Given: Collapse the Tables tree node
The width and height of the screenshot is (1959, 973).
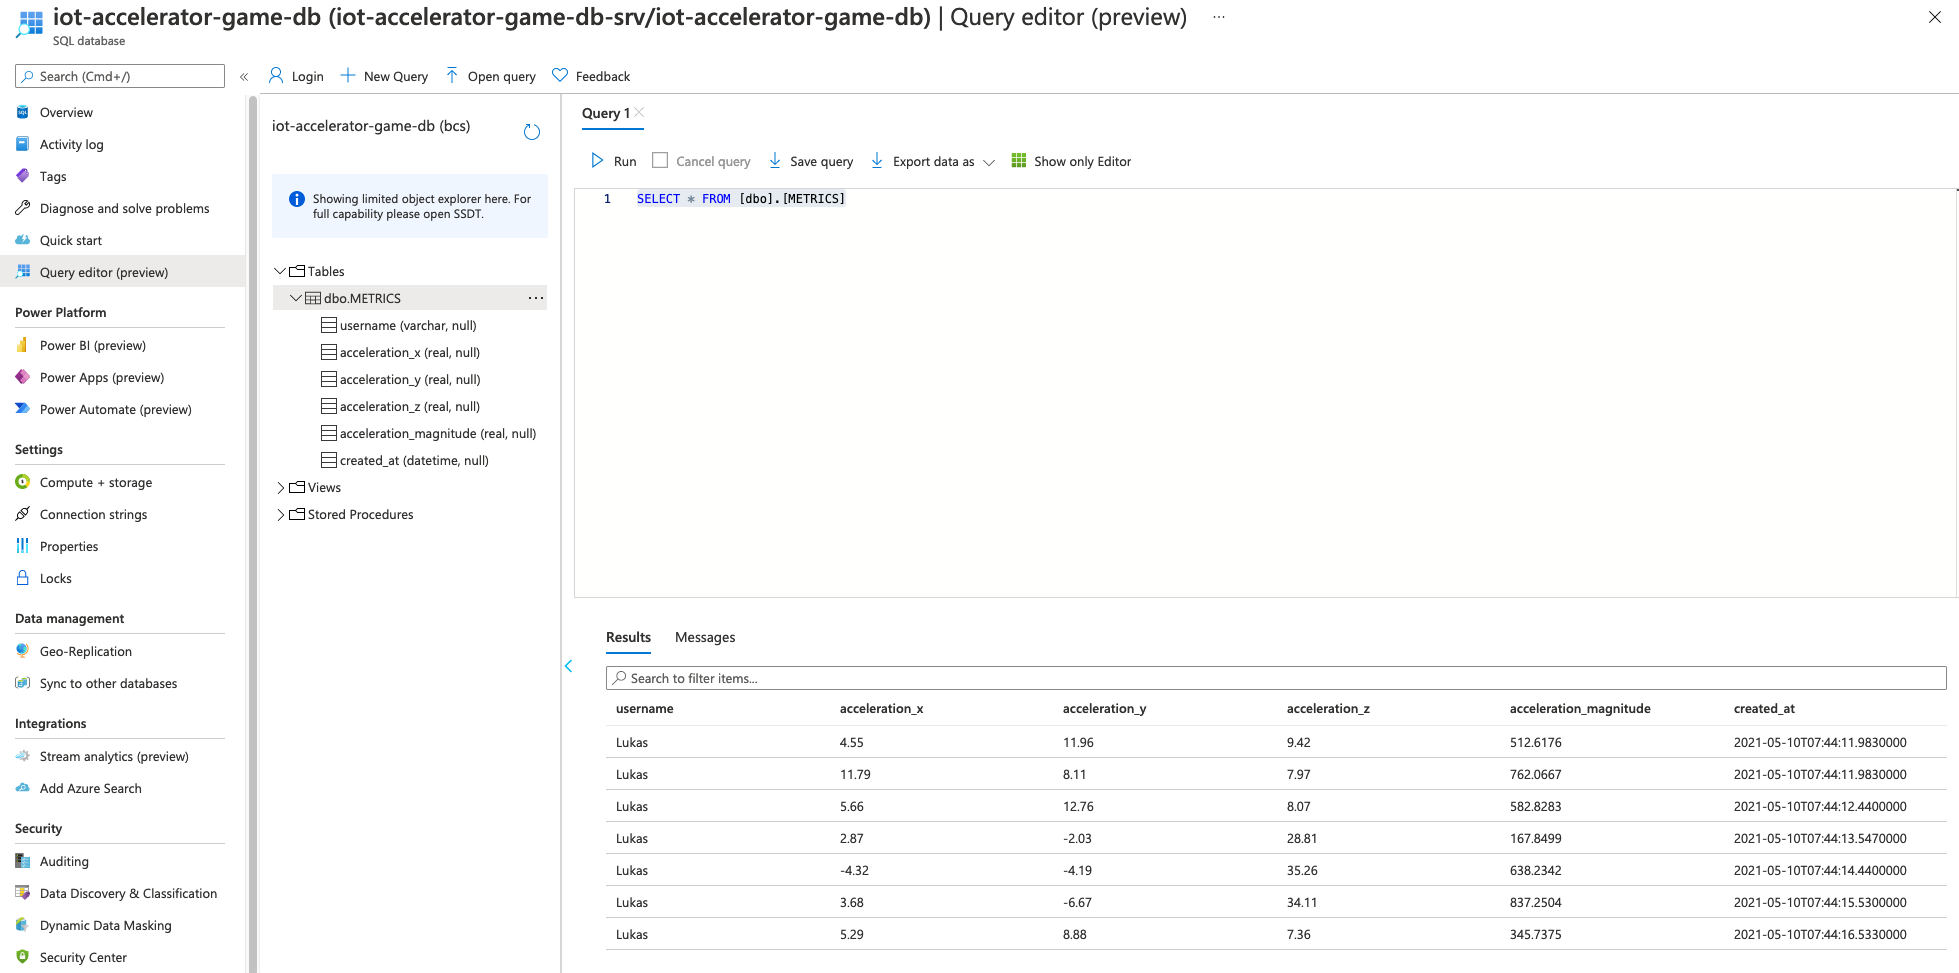Looking at the screenshot, I should click(280, 271).
